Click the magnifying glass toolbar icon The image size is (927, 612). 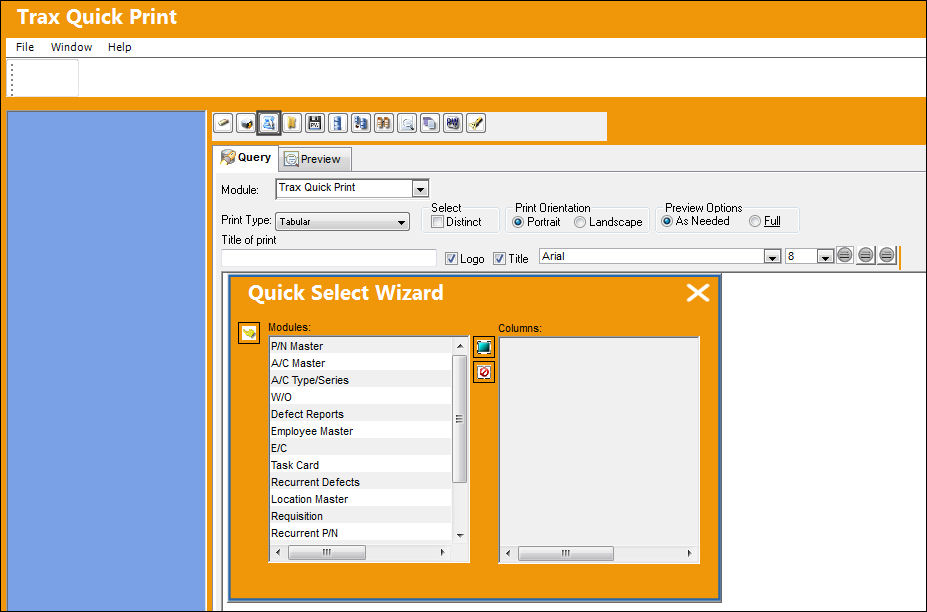point(407,124)
